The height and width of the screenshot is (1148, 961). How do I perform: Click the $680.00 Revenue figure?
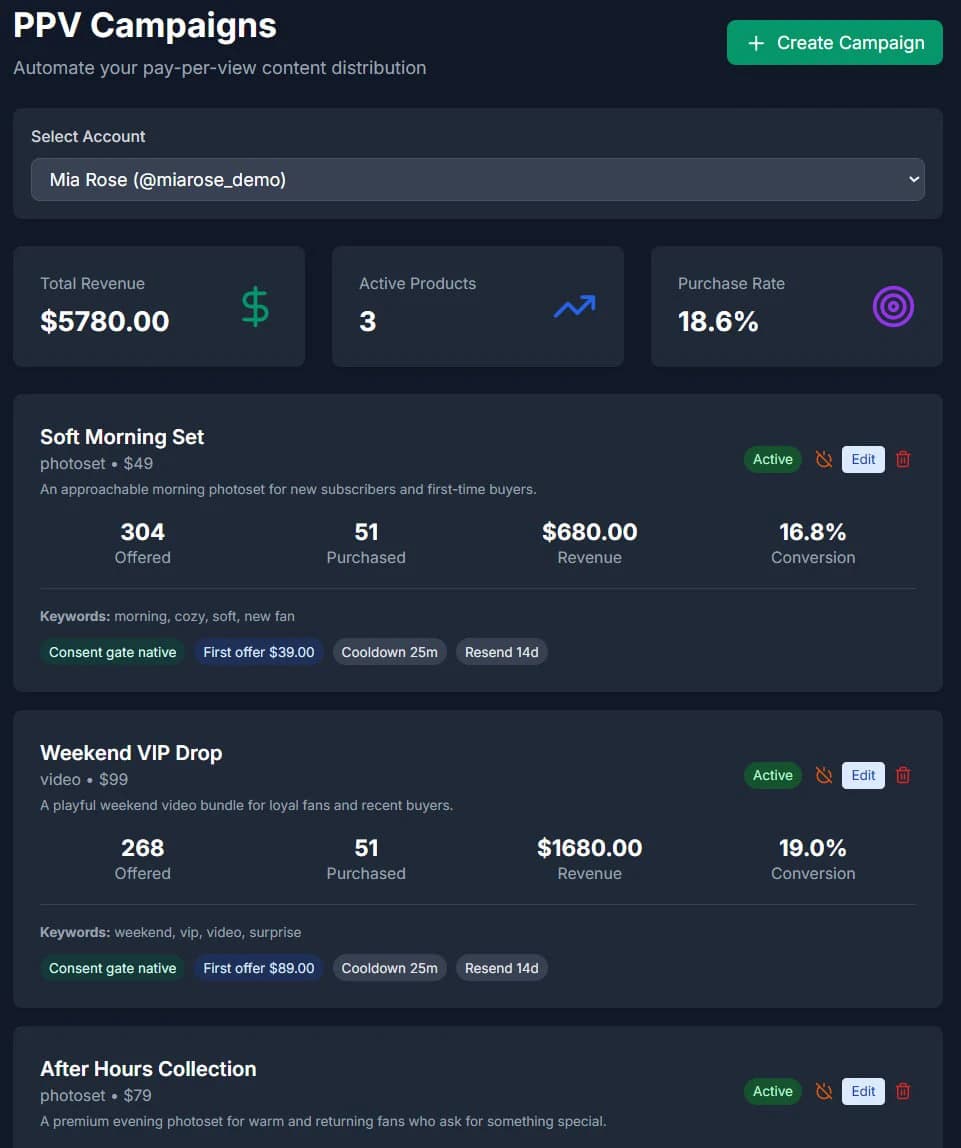coord(589,532)
